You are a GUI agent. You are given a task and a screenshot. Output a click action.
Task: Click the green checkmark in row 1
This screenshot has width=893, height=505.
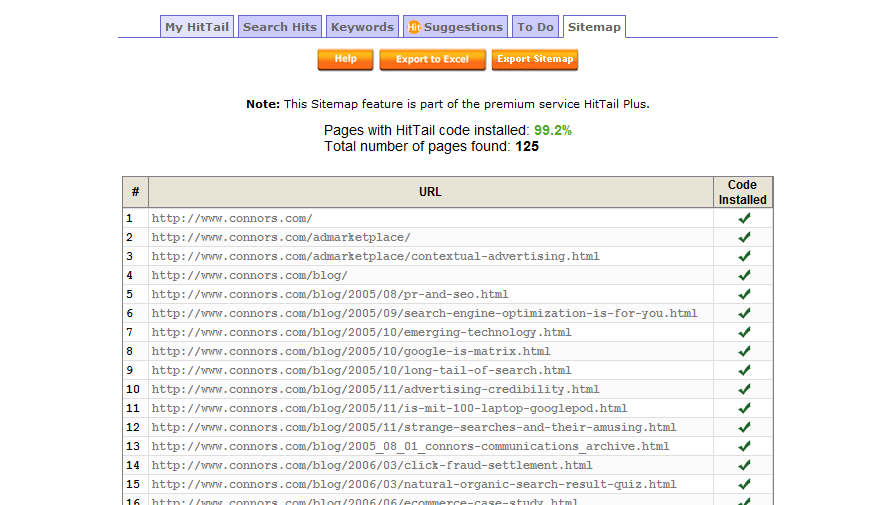pos(744,218)
